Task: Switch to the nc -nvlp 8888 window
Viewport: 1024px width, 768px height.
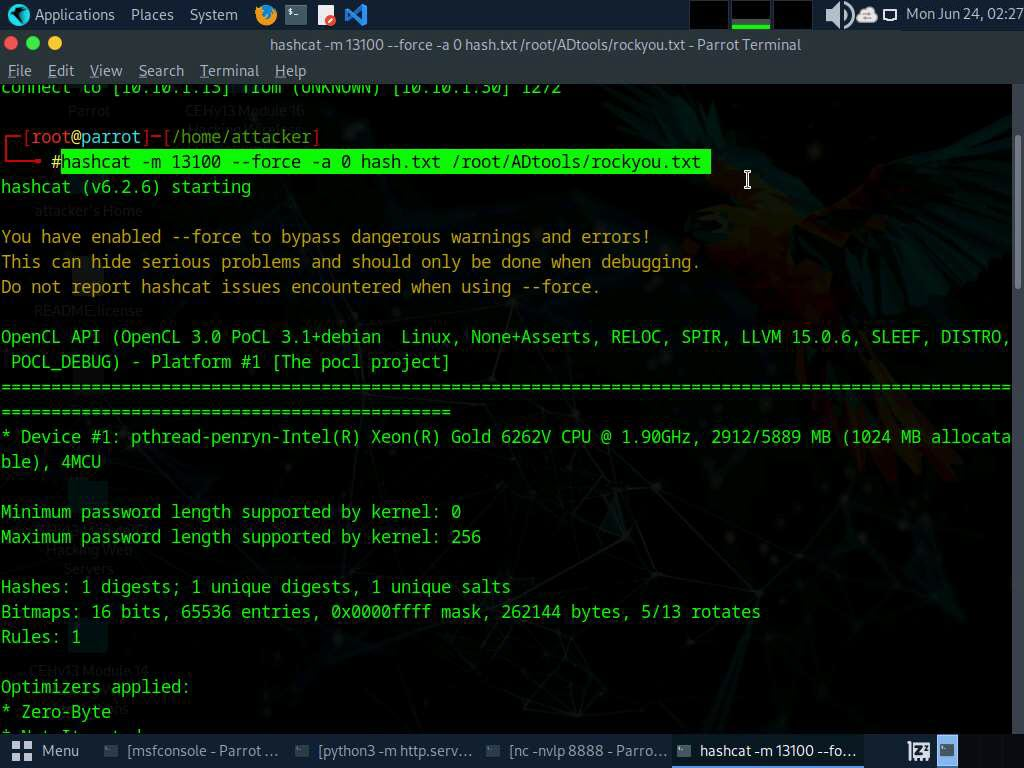Action: tap(575, 751)
